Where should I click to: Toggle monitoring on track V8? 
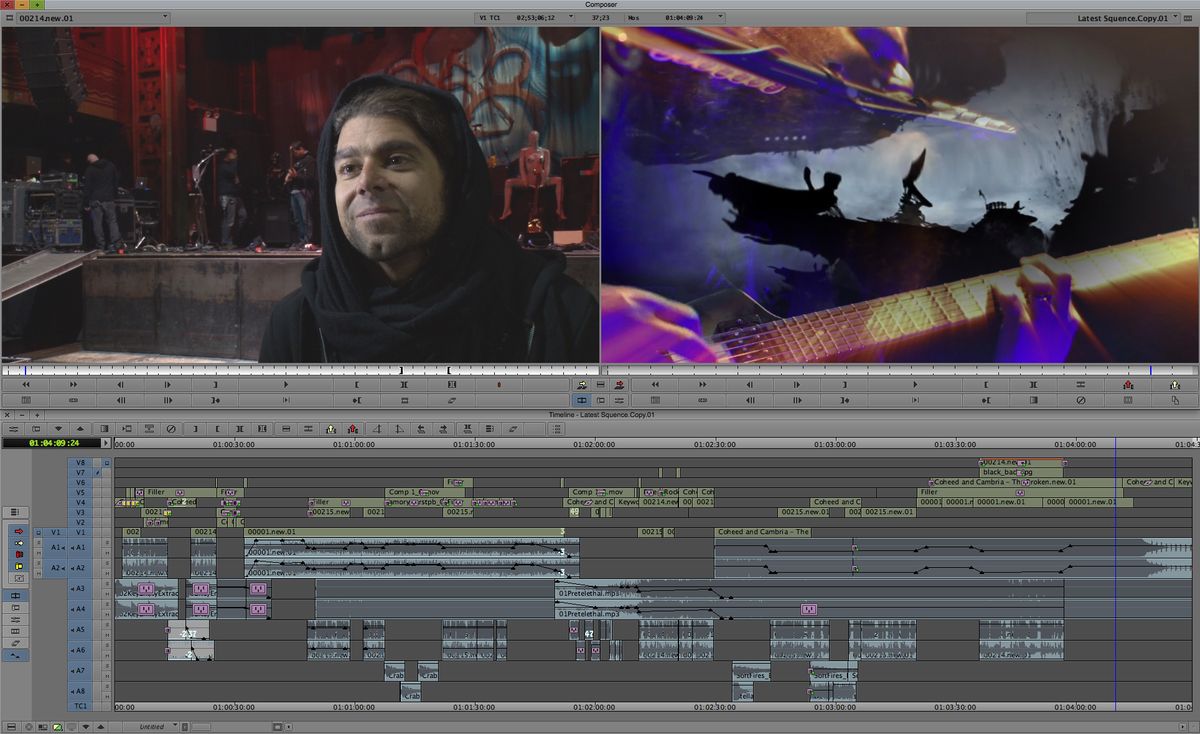pos(106,462)
